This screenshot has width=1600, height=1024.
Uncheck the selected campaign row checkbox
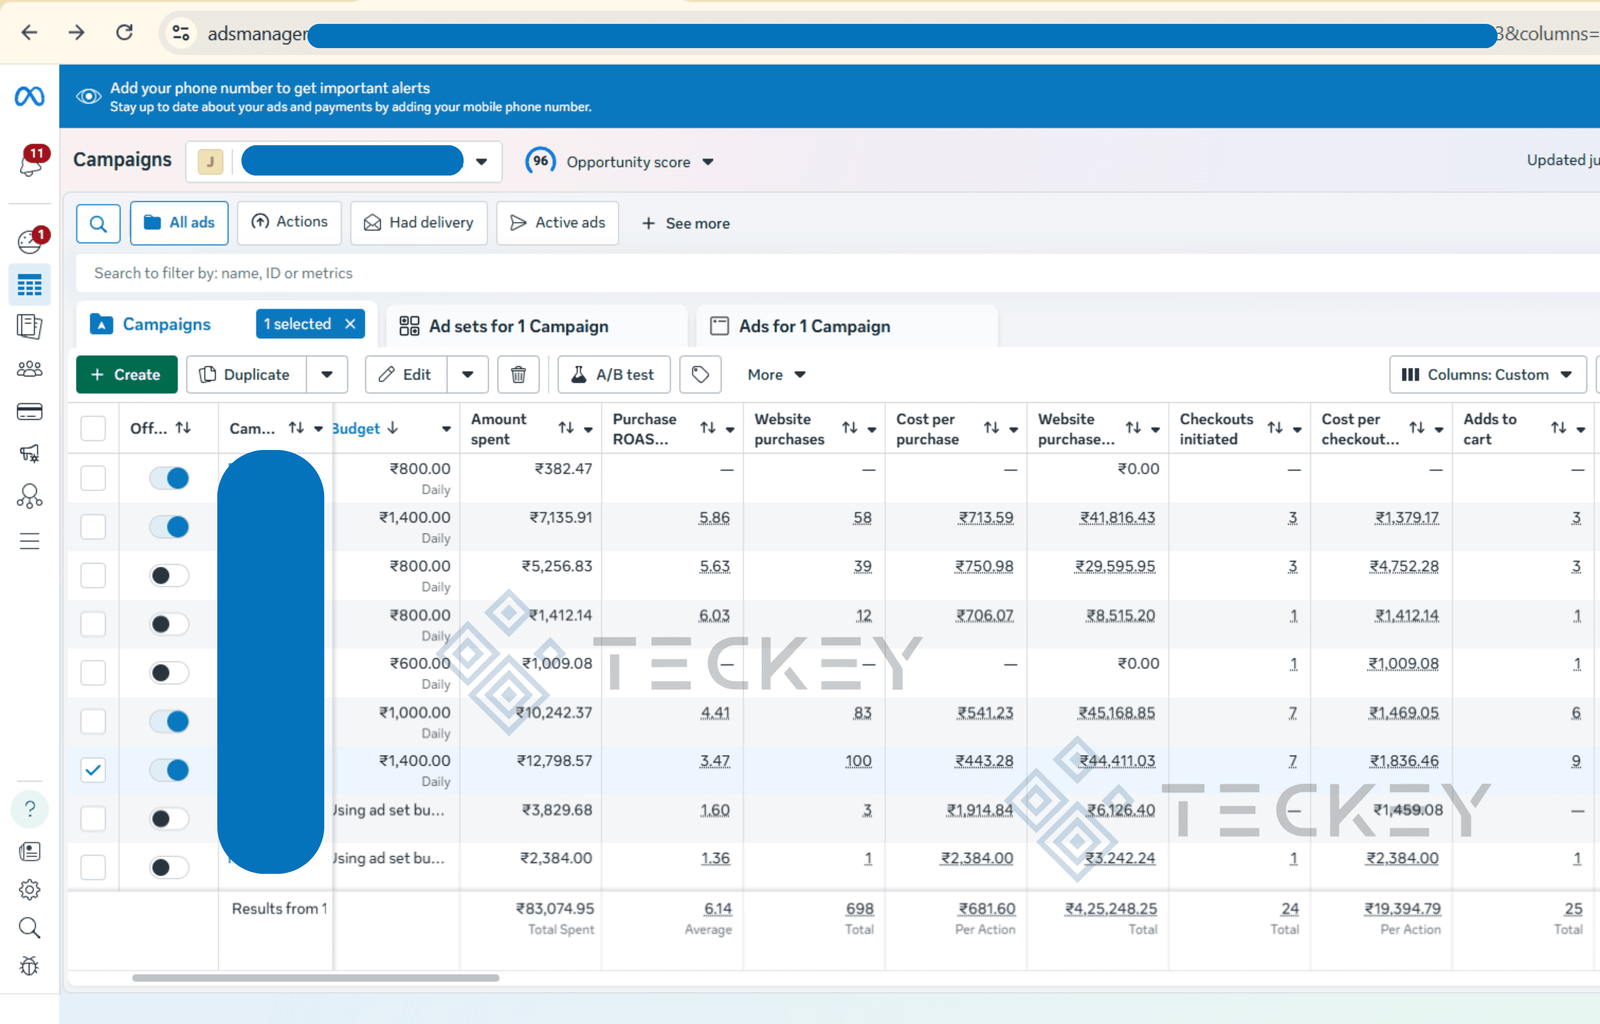93,770
